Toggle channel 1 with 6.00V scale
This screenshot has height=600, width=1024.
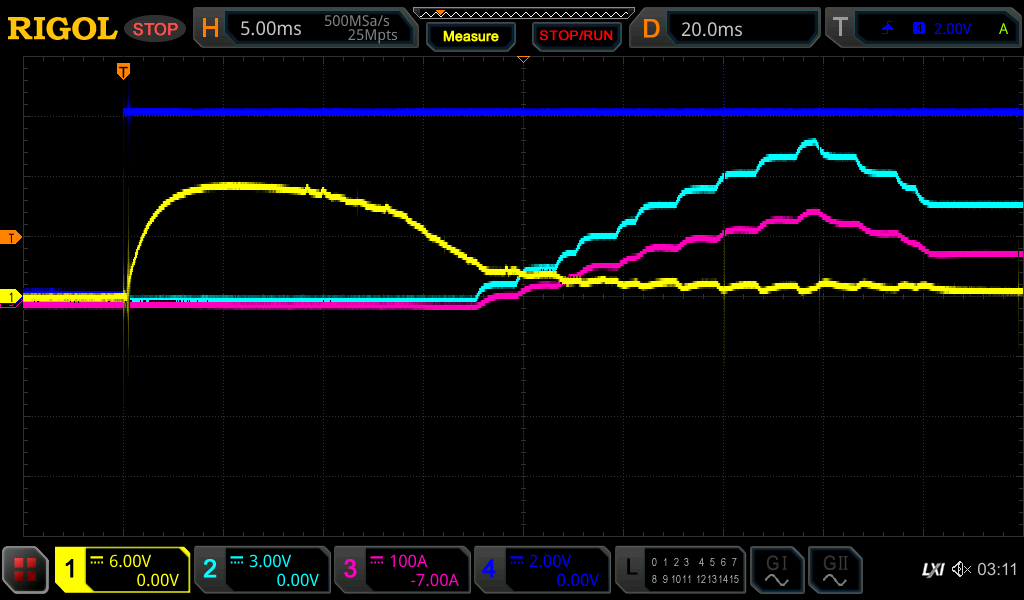coord(122,570)
